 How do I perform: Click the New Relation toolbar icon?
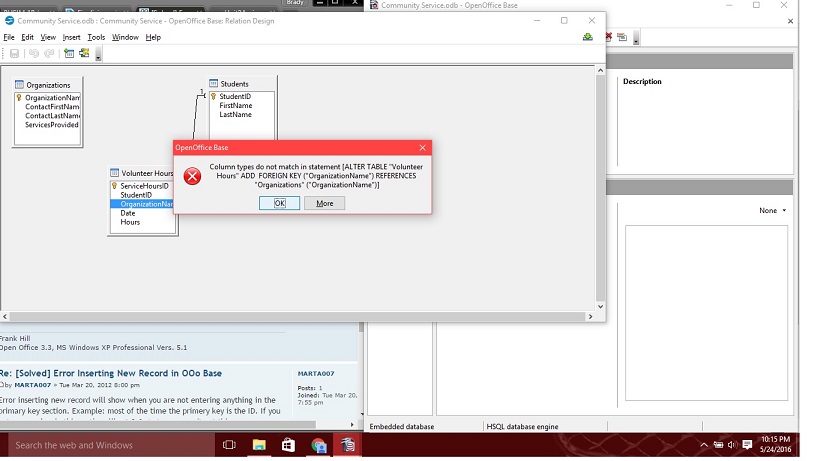tap(84, 53)
